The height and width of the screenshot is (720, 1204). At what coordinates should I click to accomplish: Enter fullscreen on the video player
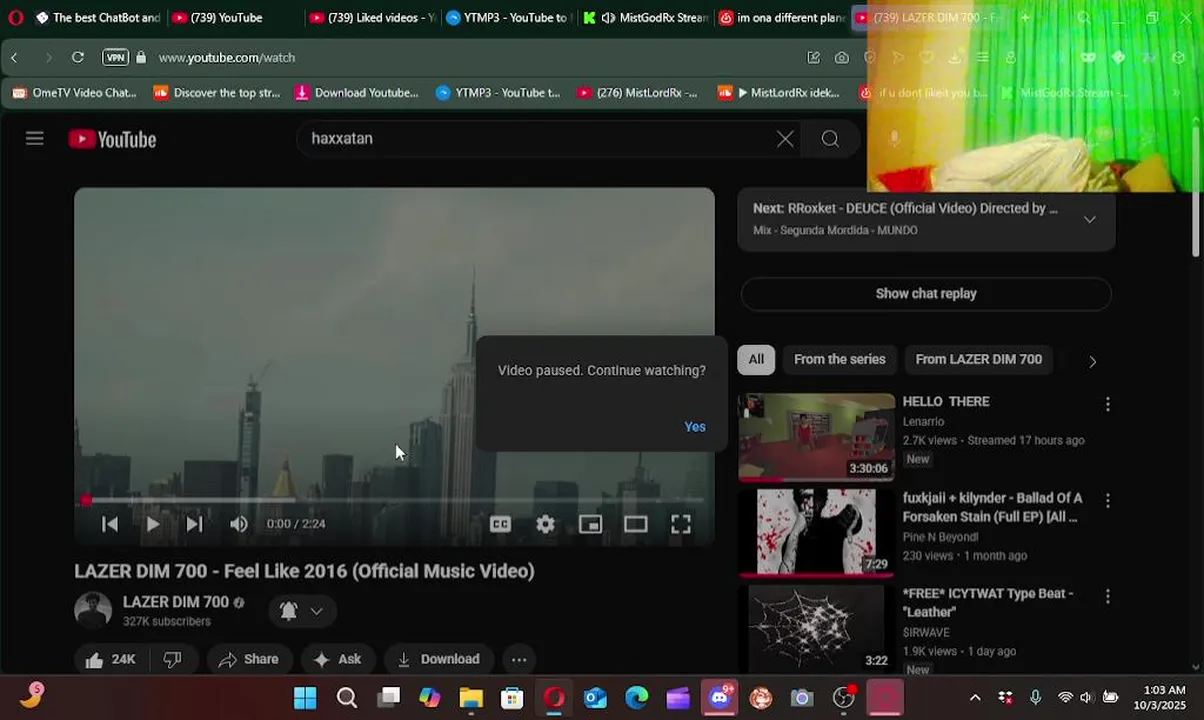click(681, 524)
